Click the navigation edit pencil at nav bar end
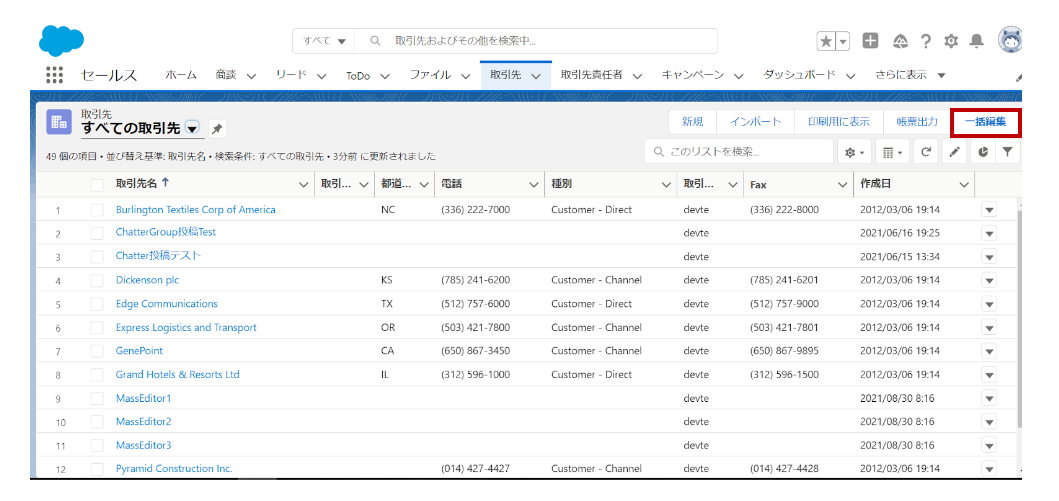Screen dimensions: 1059x501 pyautogui.click(x=1018, y=76)
